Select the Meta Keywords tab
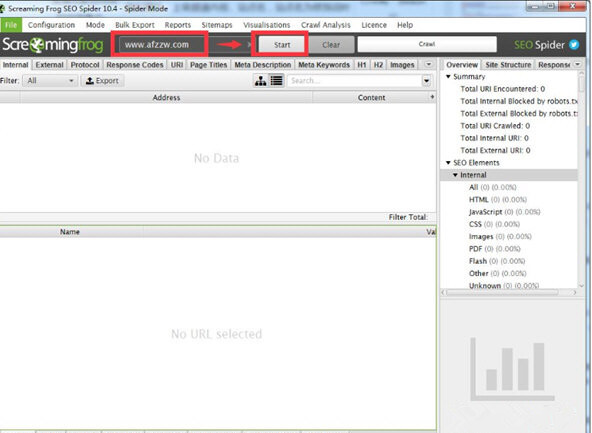 (x=324, y=65)
